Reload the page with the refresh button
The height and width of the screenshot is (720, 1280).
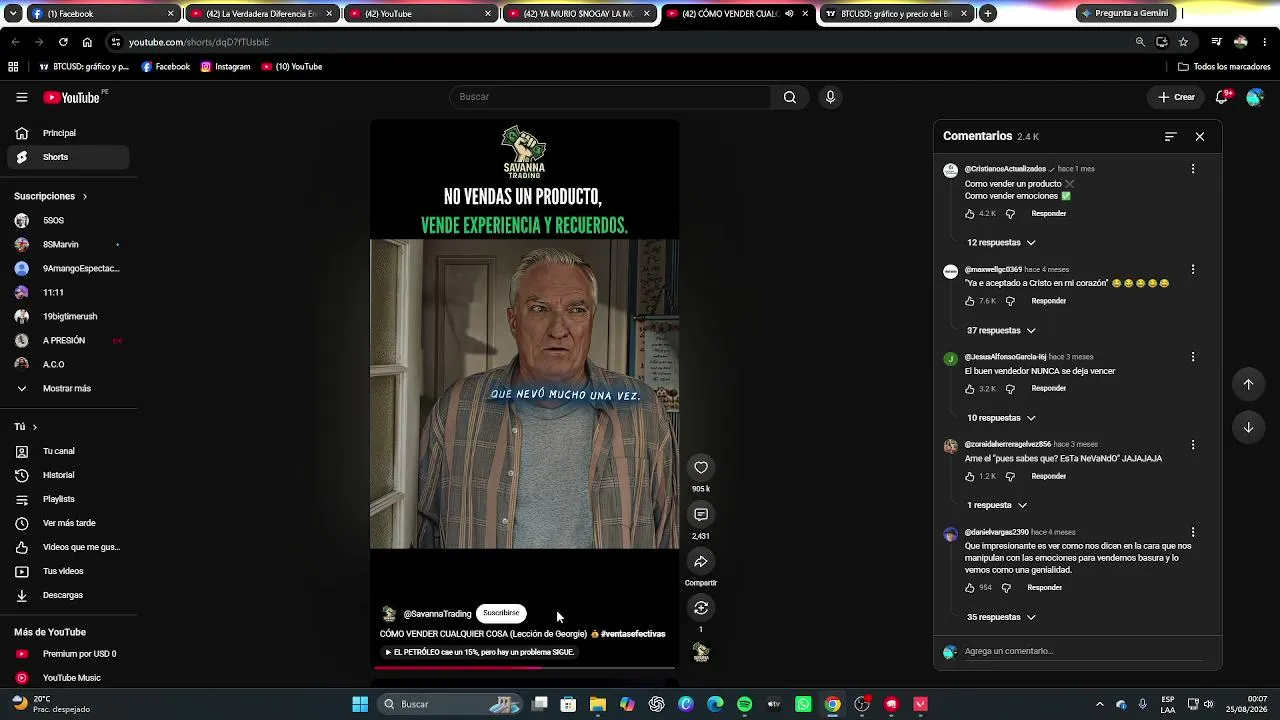(63, 42)
